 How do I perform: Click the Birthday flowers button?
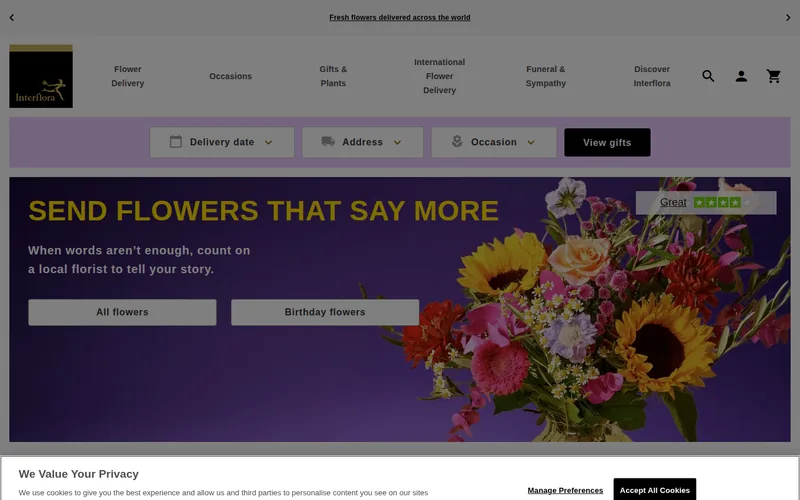coord(325,312)
